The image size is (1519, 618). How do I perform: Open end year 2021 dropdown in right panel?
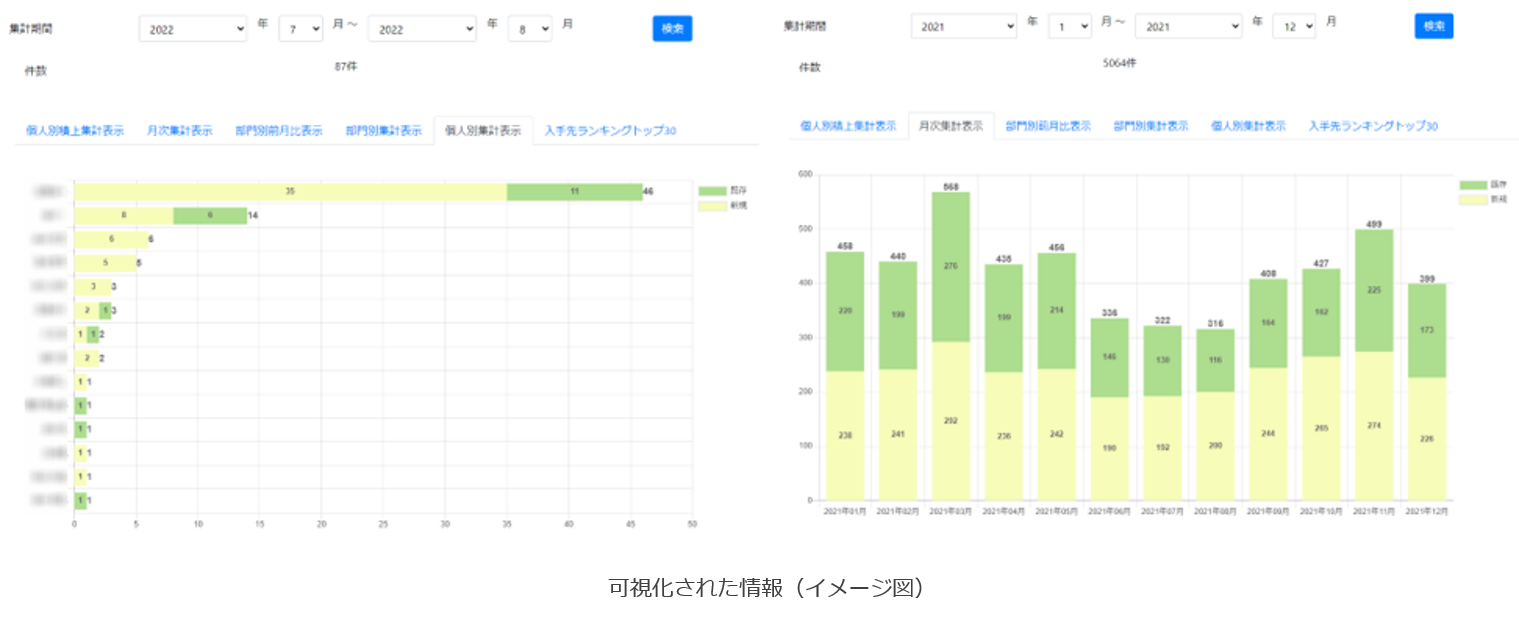[1188, 27]
